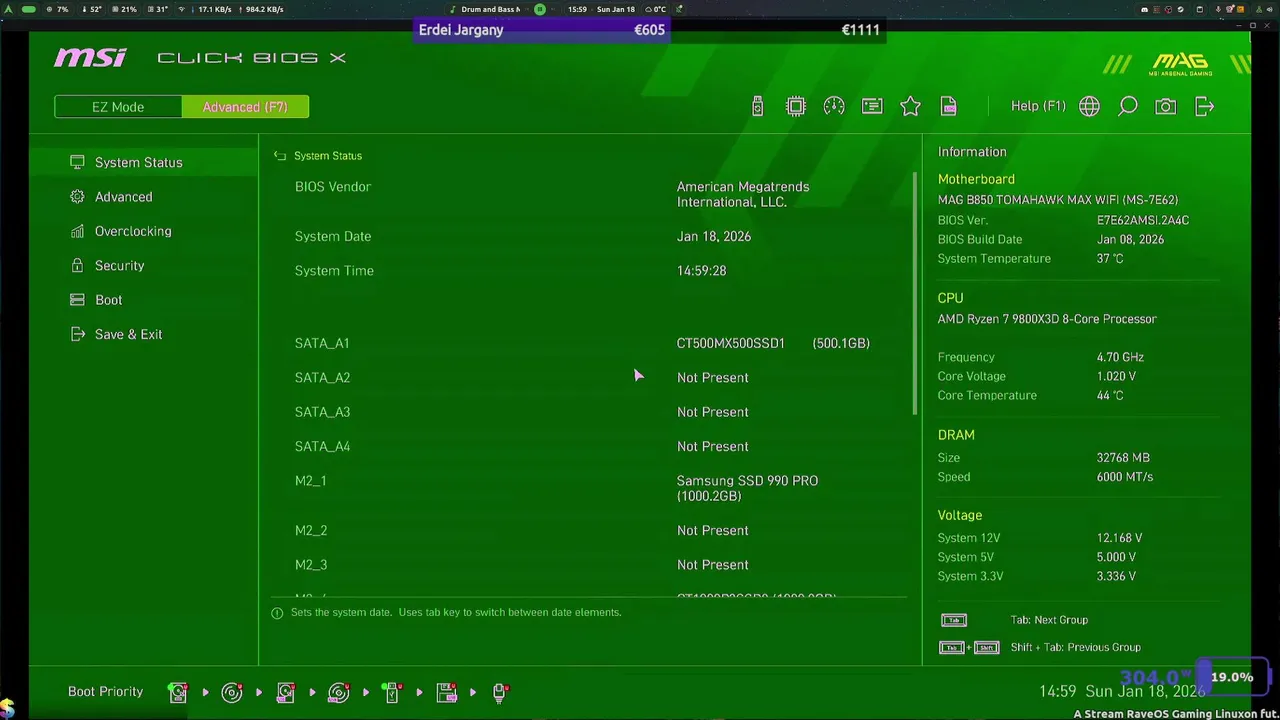Click the Boot Priority label
The image size is (1280, 720).
105,692
